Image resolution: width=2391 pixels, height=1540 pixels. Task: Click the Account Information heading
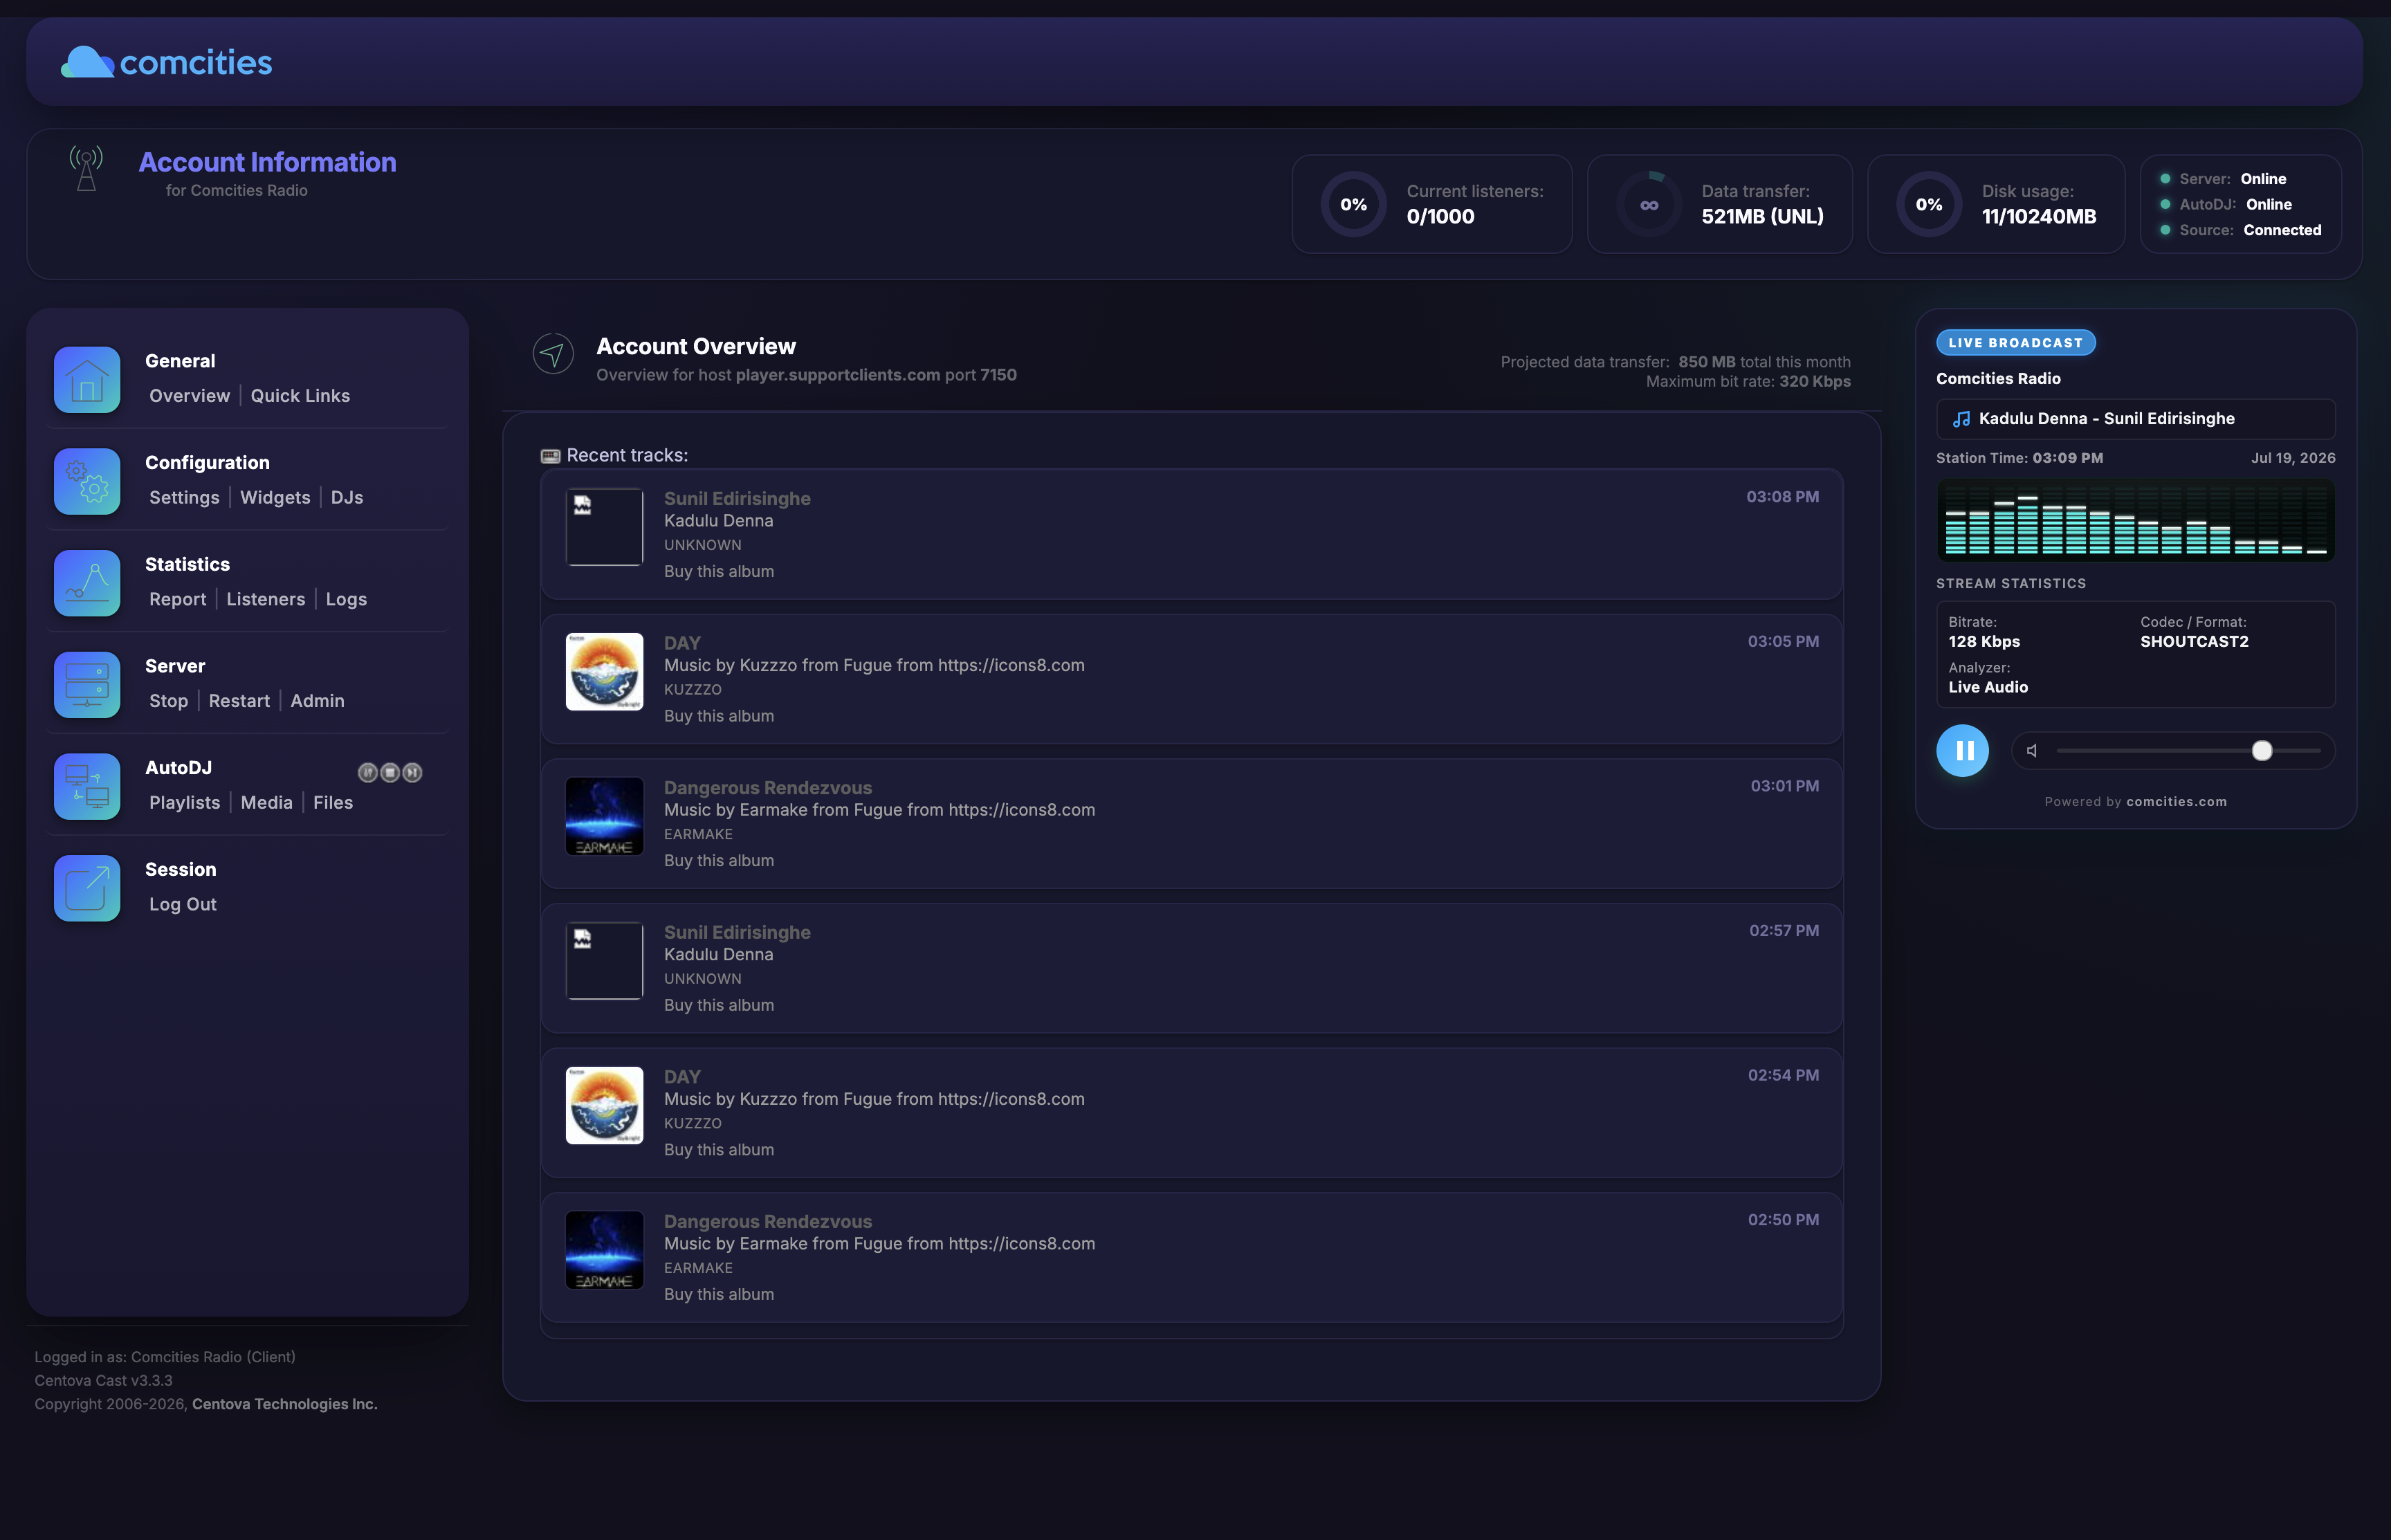click(x=267, y=162)
